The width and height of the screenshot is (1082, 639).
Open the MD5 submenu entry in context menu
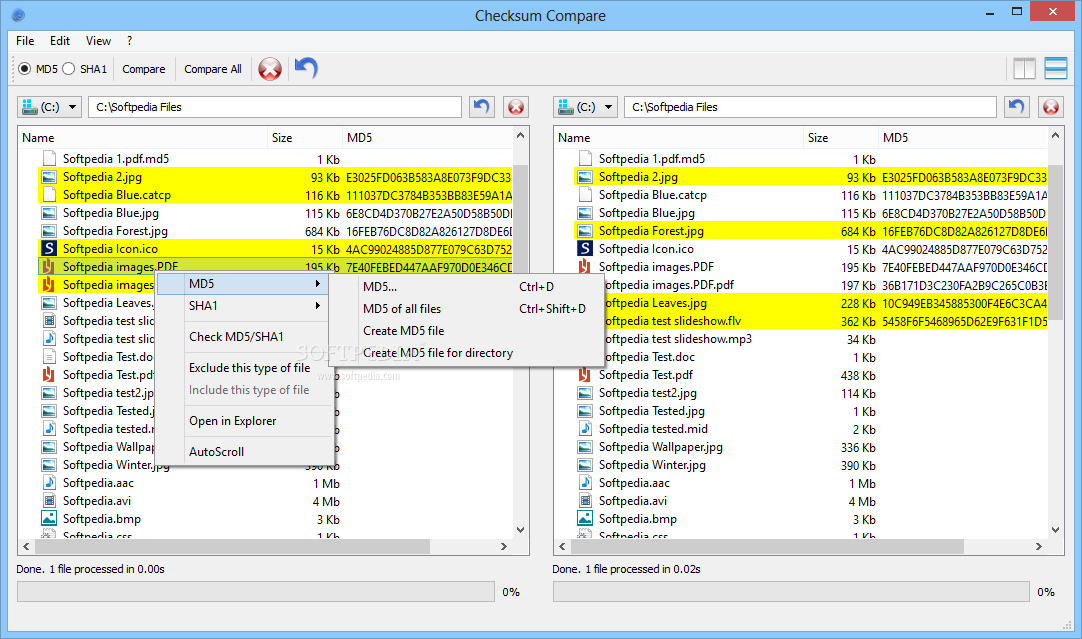243,284
